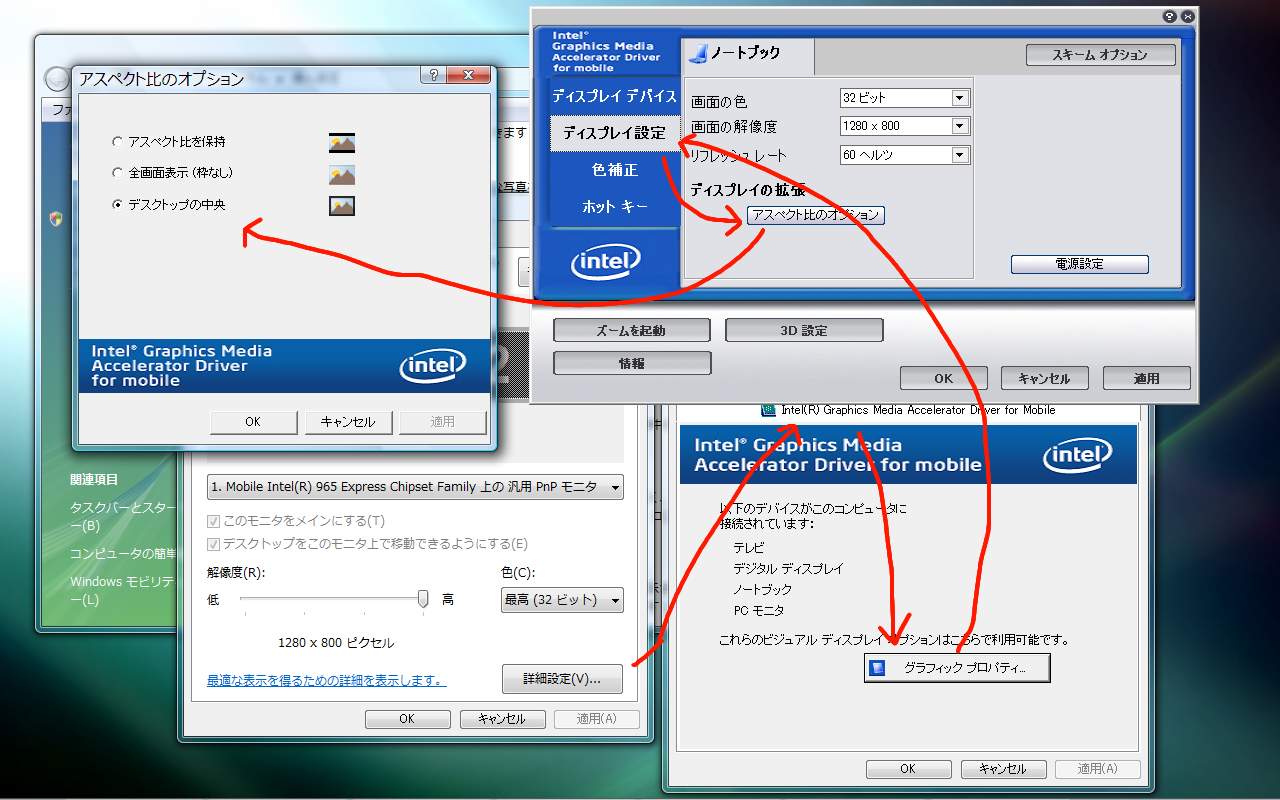This screenshot has width=1280, height=800.
Task: Click the icon on the グラフィック プロパティ button
Action: 878,668
